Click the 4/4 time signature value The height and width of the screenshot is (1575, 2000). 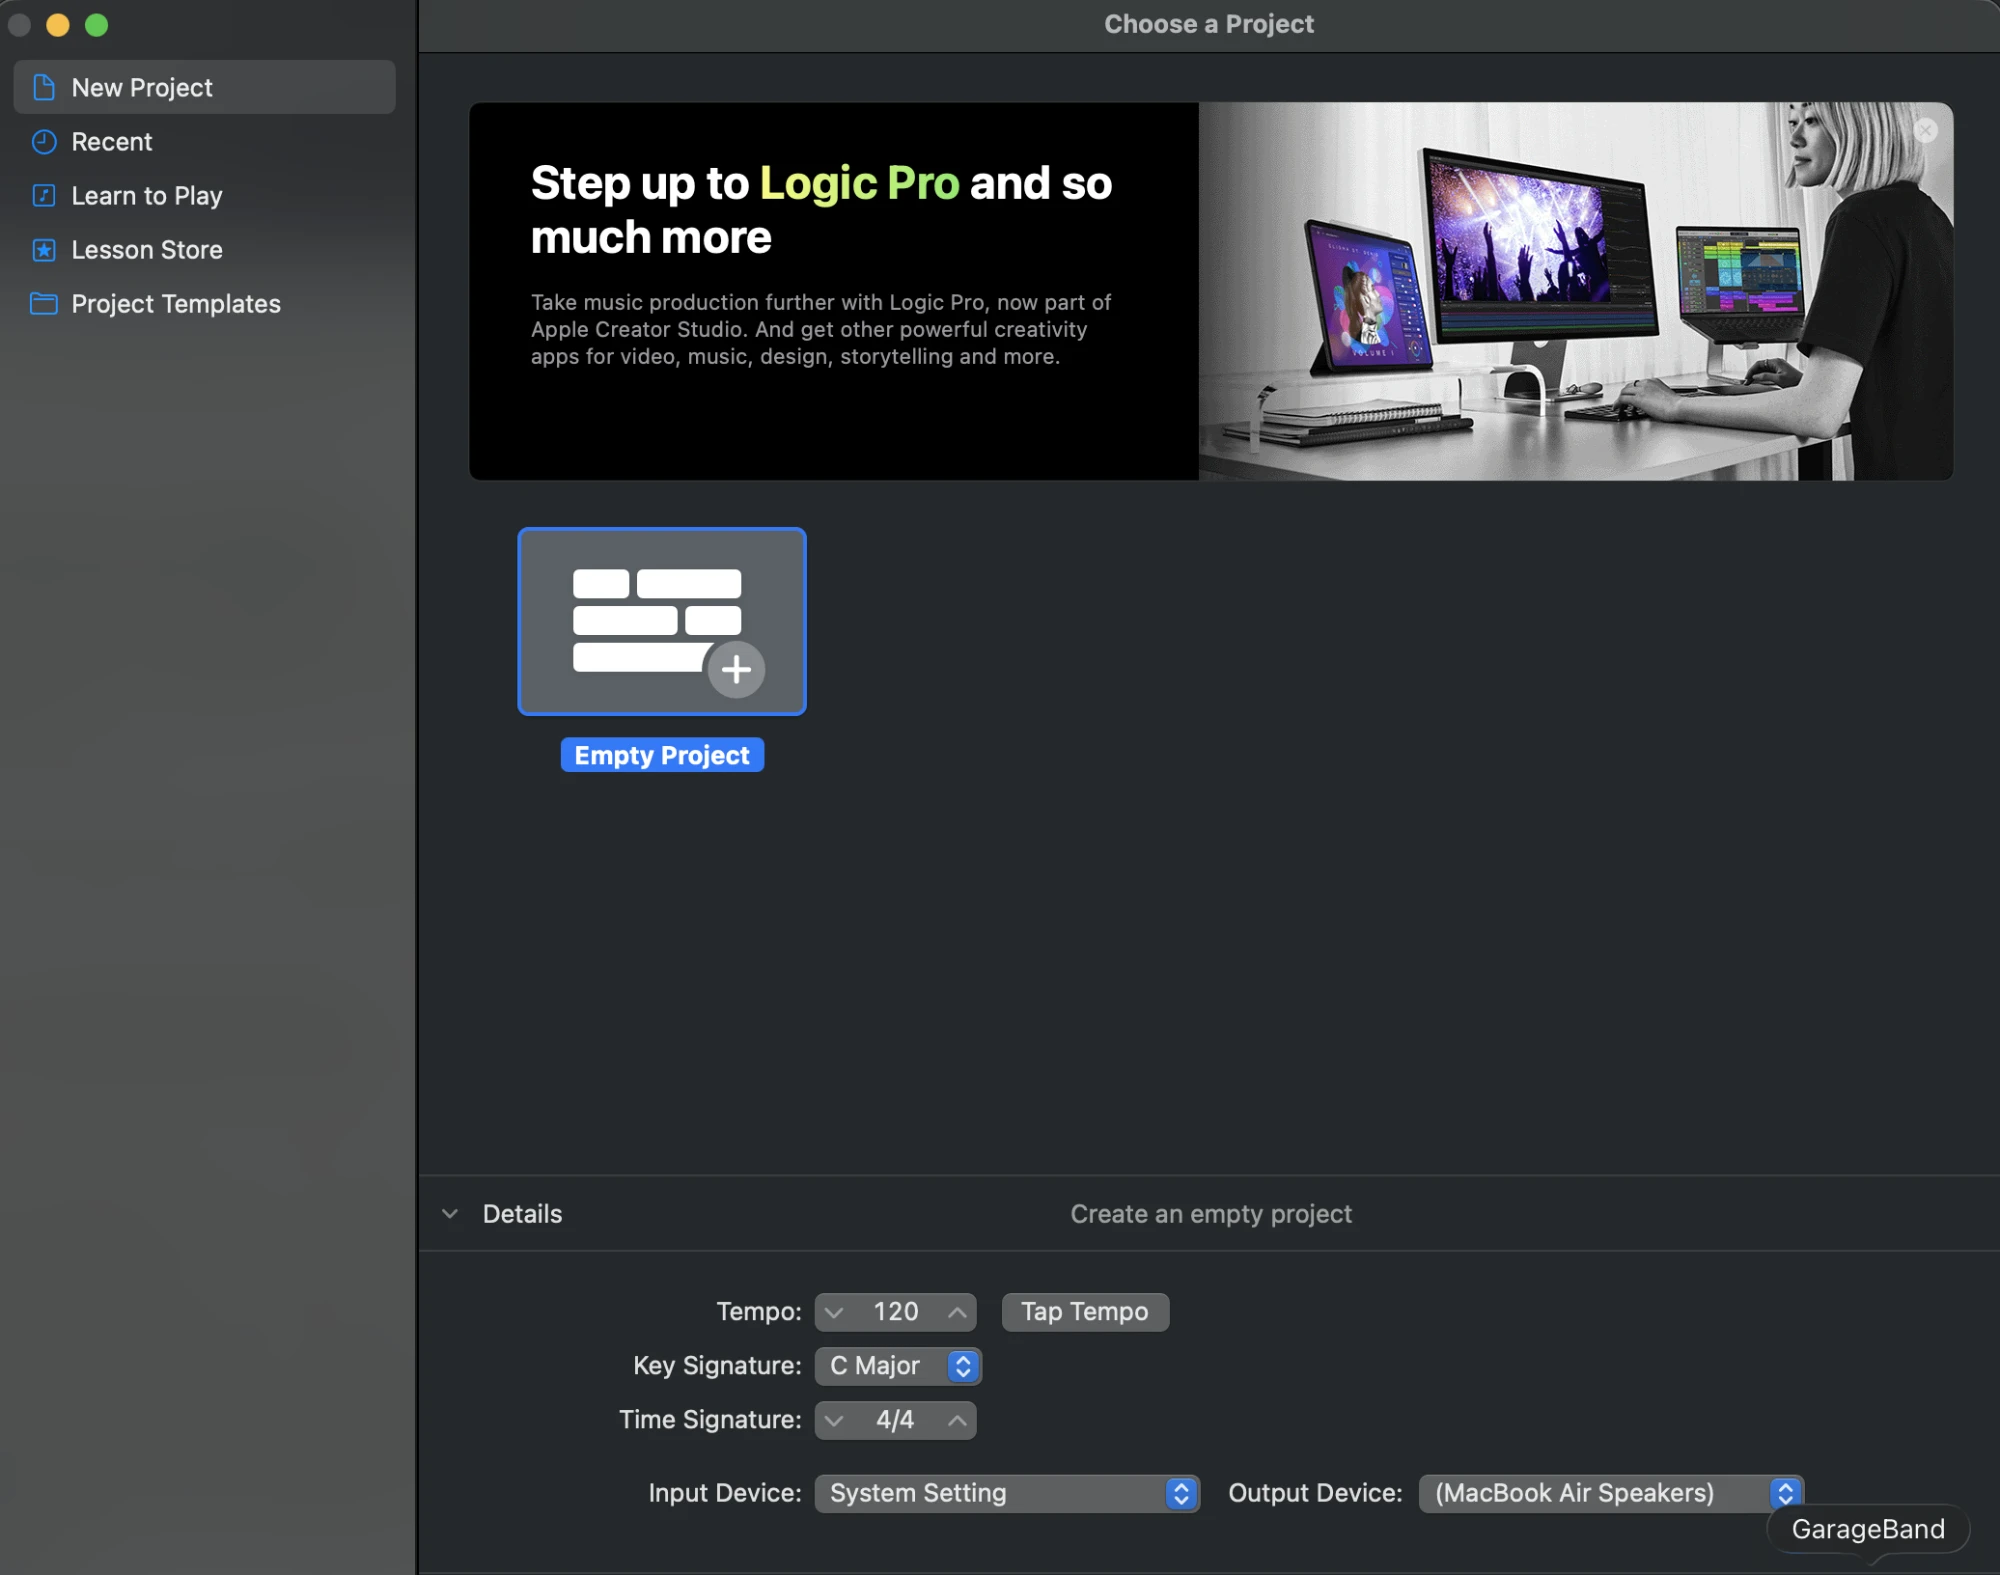[x=896, y=1419]
